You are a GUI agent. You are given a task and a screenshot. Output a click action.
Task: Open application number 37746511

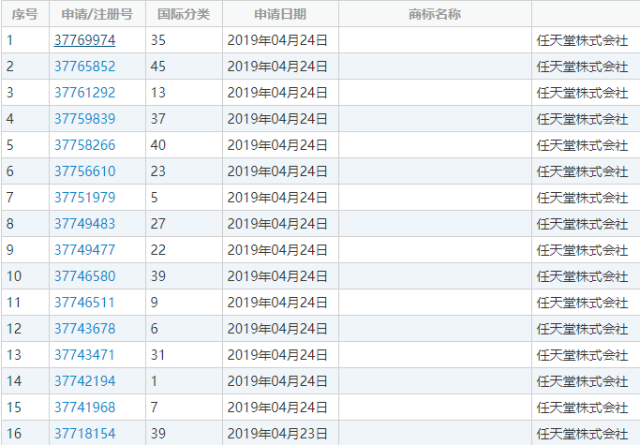pyautogui.click(x=84, y=303)
